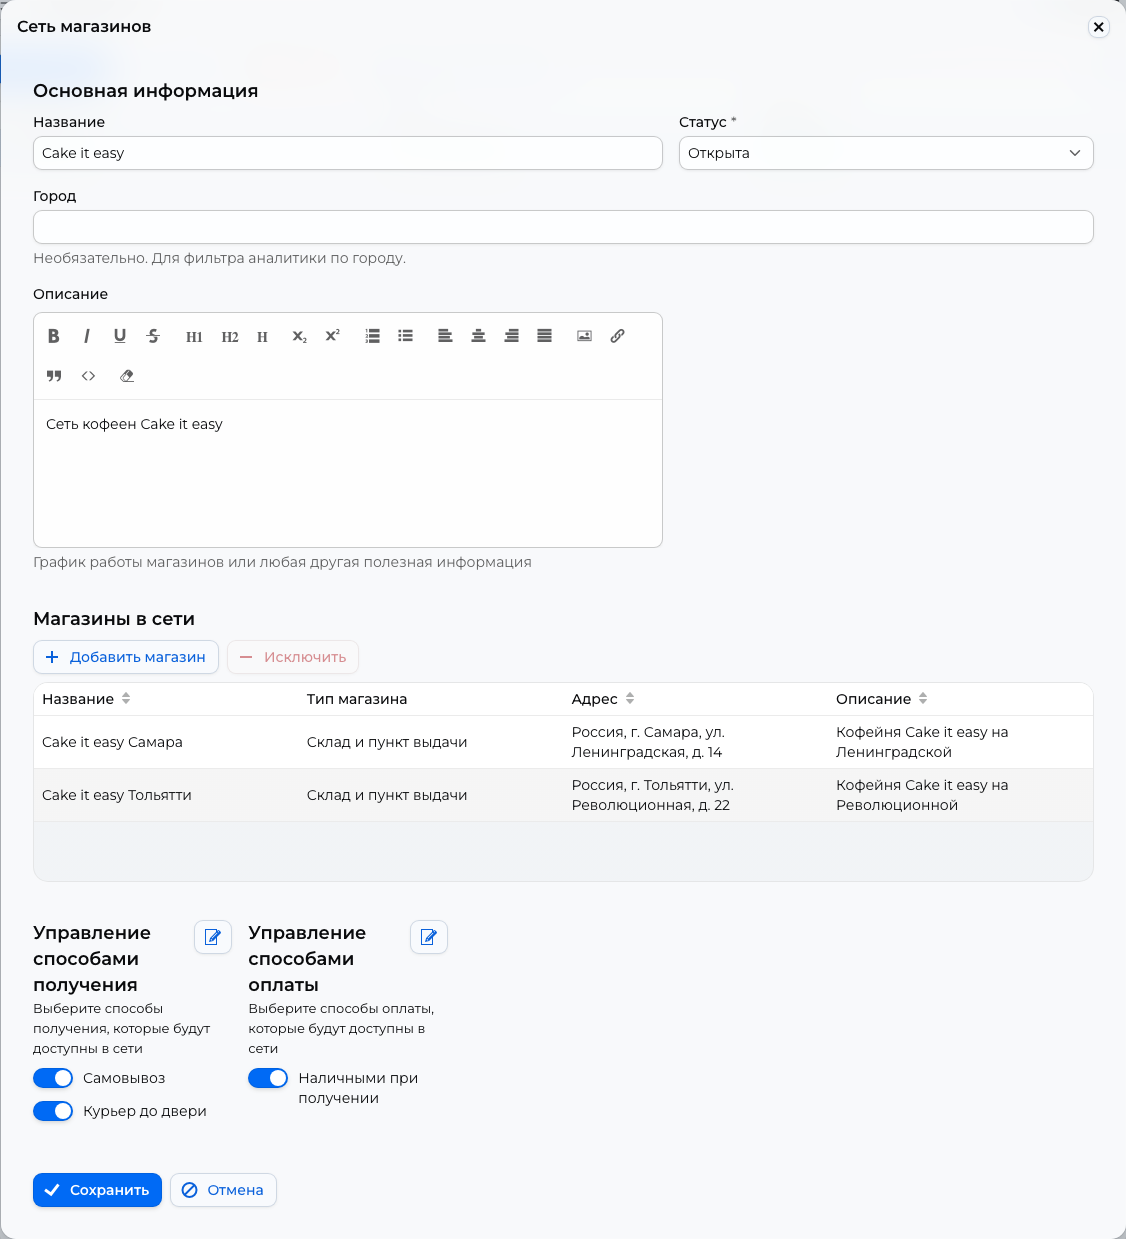The height and width of the screenshot is (1239, 1126).
Task: Apply blockquote formatting
Action: click(x=54, y=376)
